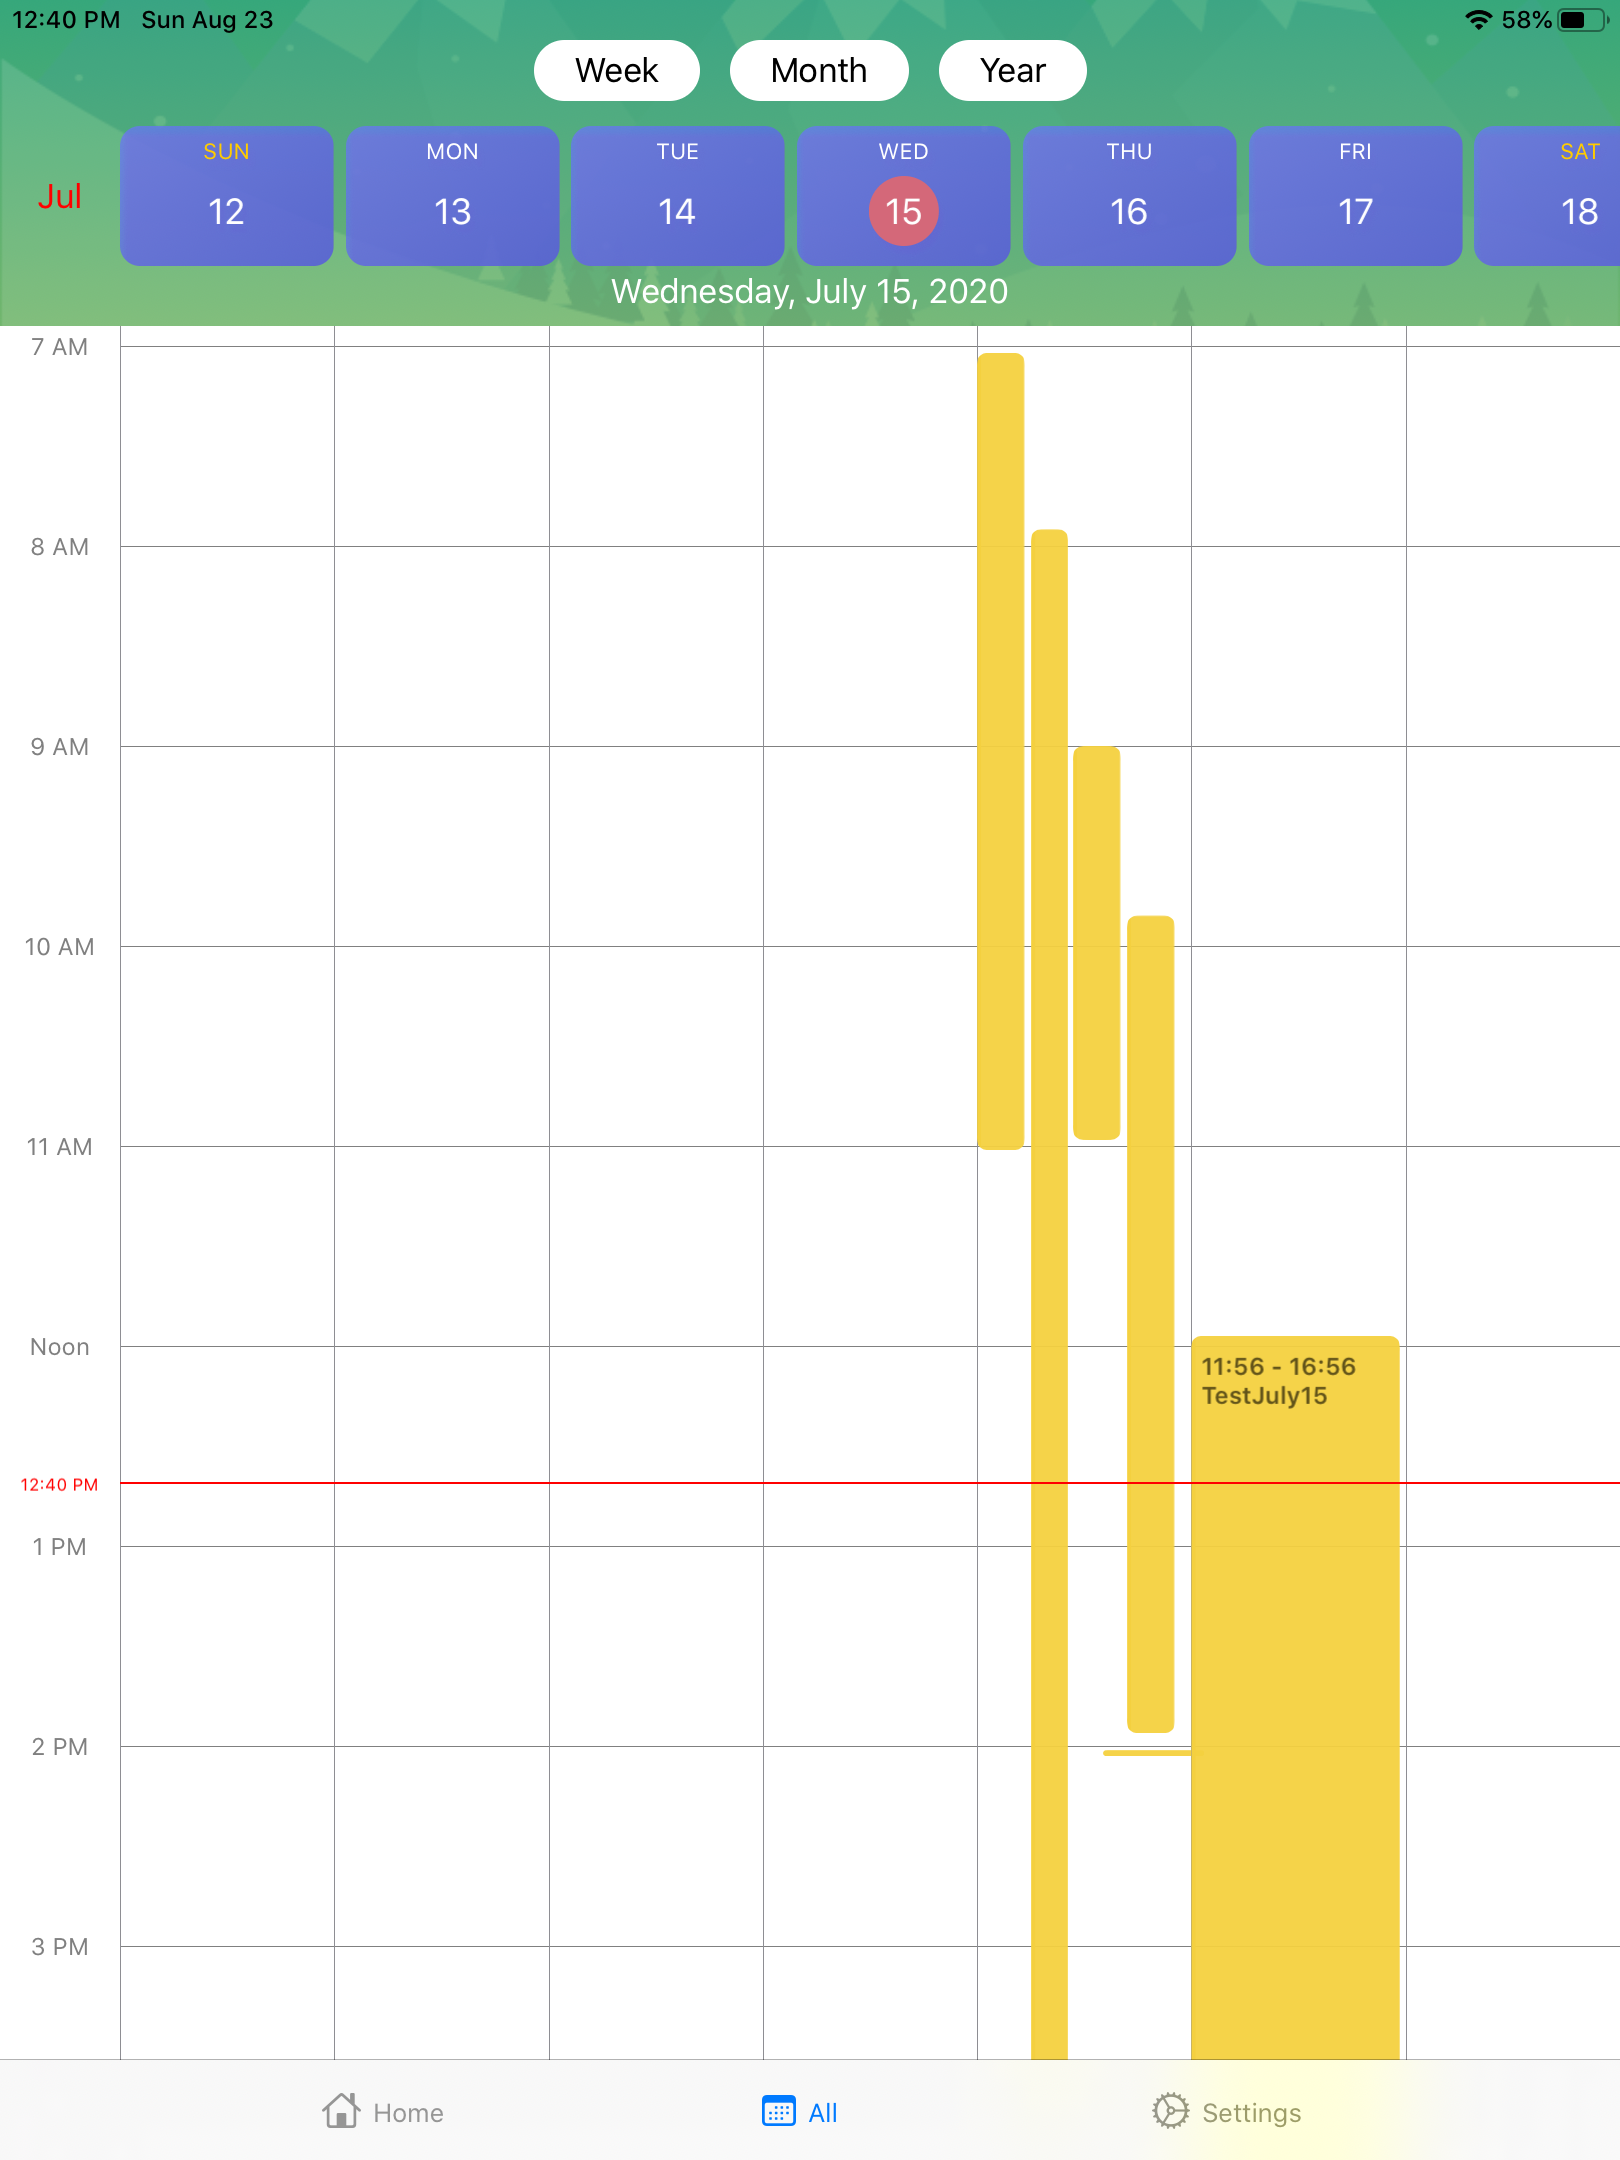Open the event starting at 9 AM
This screenshot has height=2160, width=1620.
[x=1096, y=940]
